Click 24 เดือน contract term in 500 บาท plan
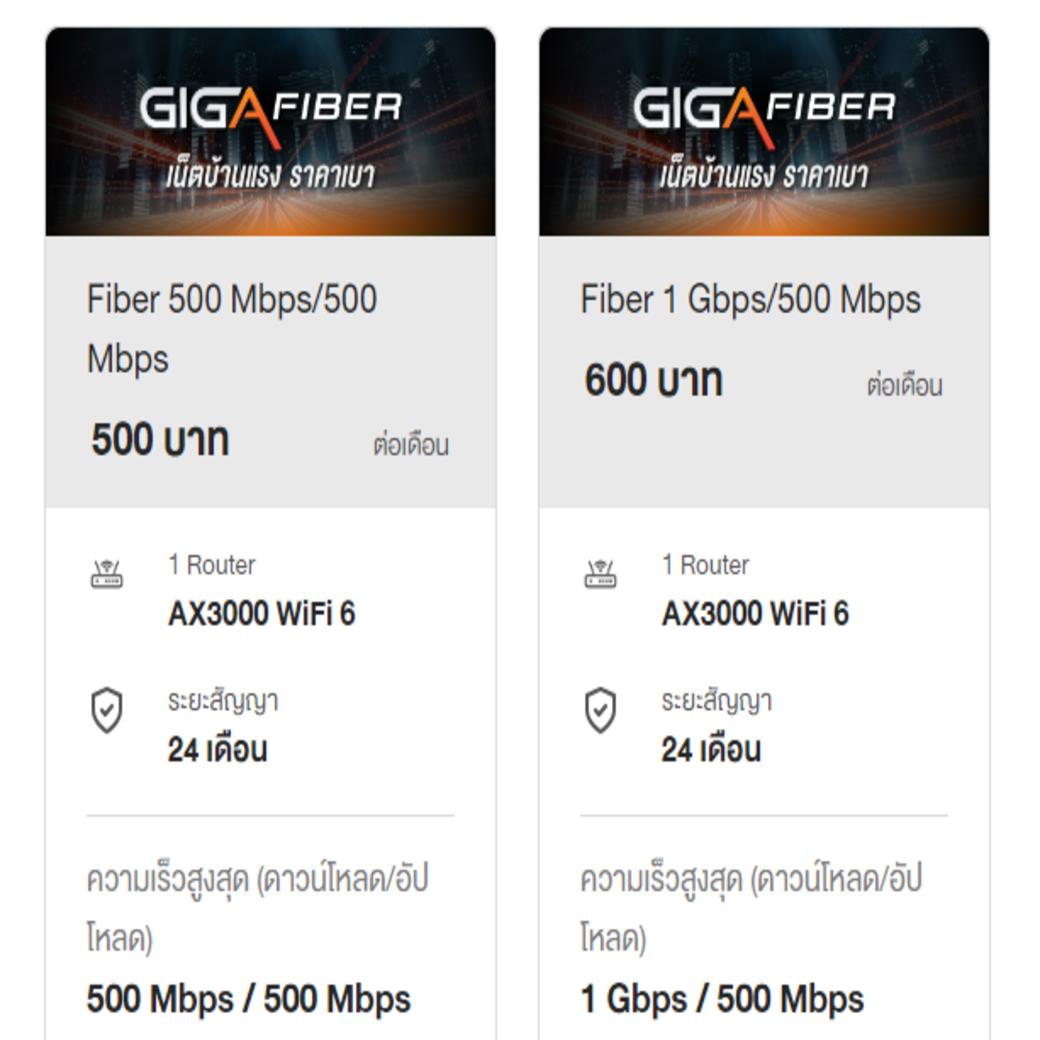 pyautogui.click(x=217, y=750)
